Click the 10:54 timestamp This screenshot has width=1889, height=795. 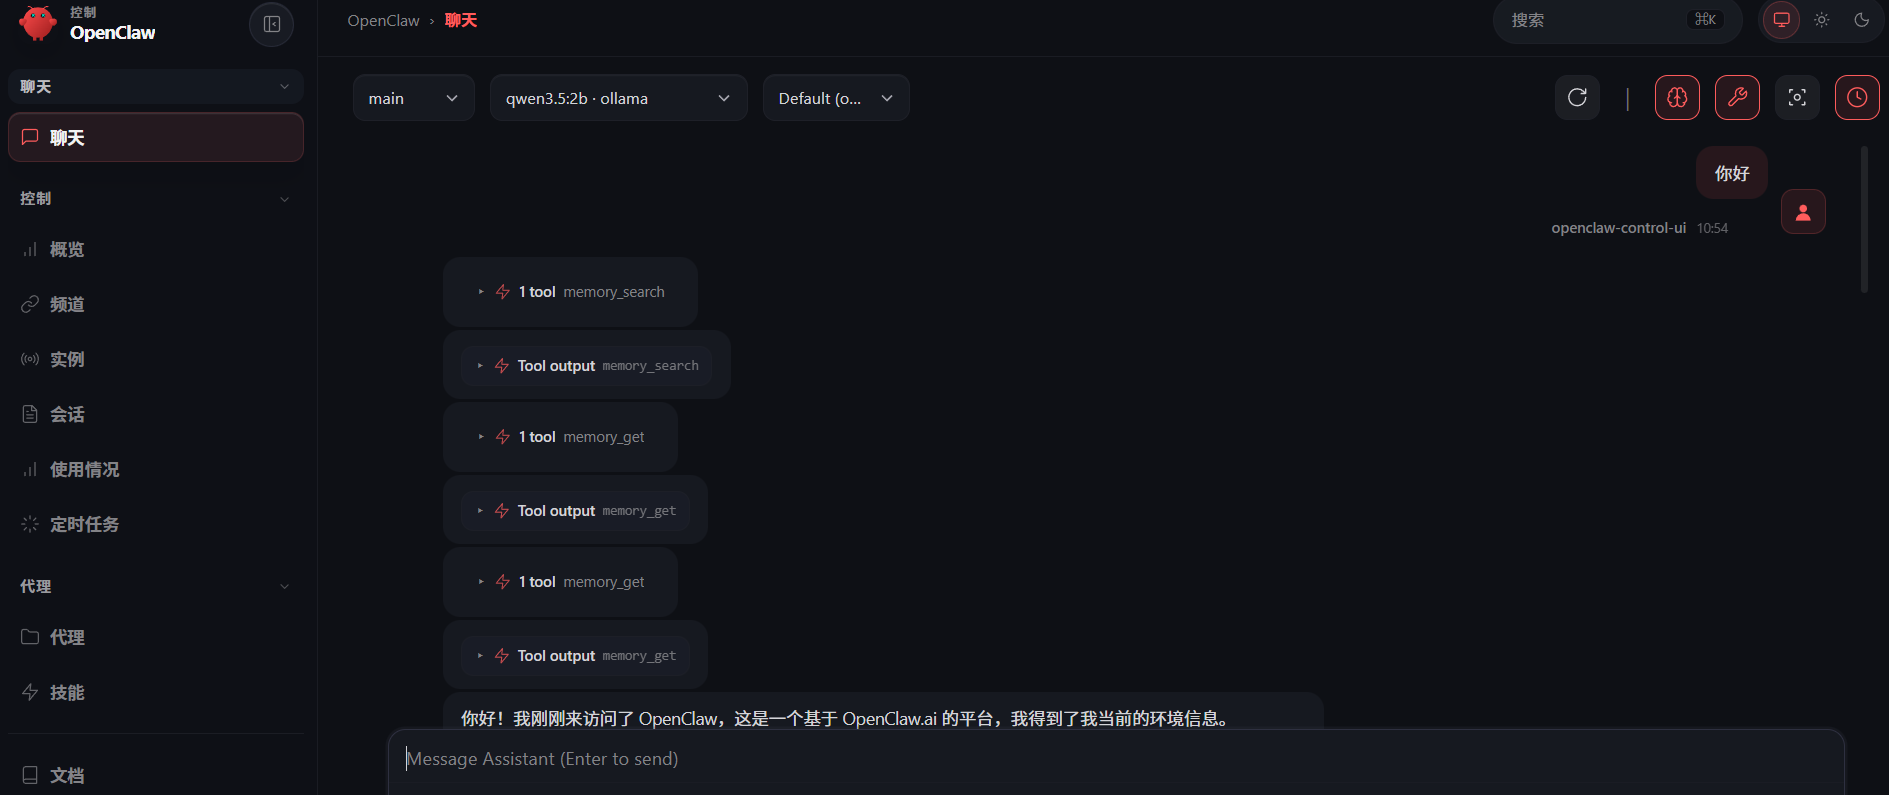pyautogui.click(x=1712, y=228)
